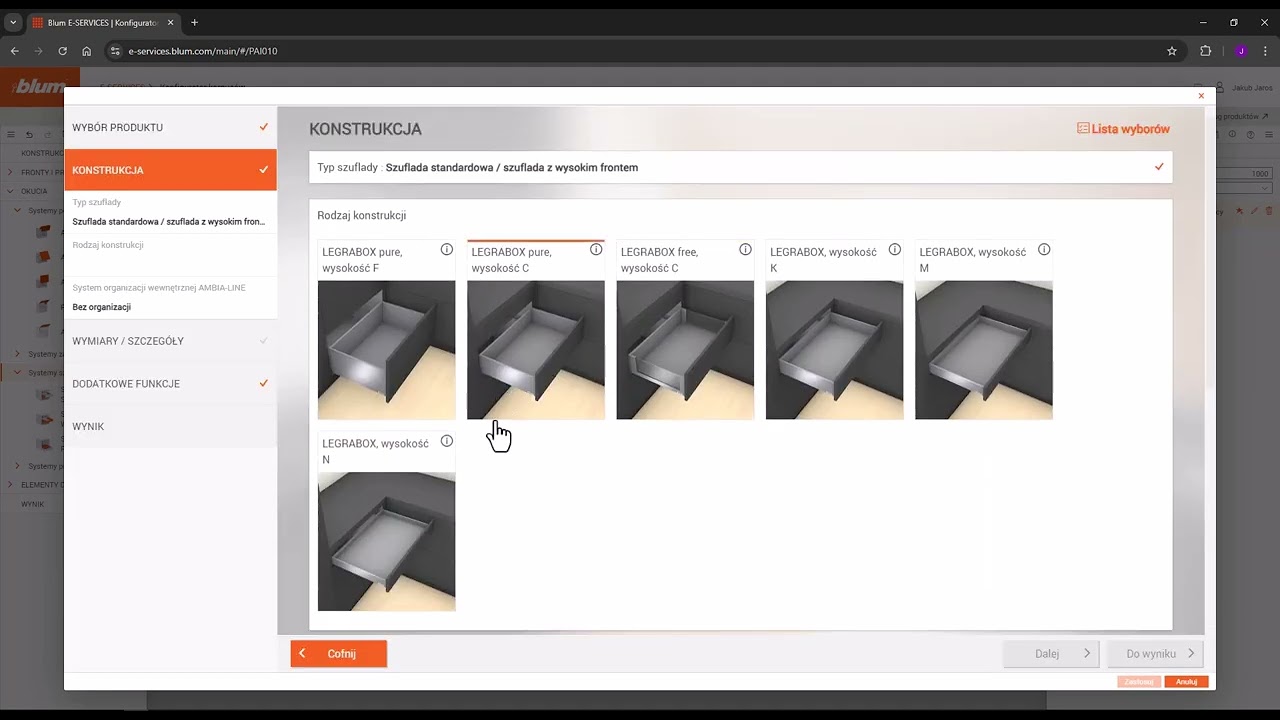The height and width of the screenshot is (720, 1280).
Task: Click the address bar URL
Action: coord(203,51)
